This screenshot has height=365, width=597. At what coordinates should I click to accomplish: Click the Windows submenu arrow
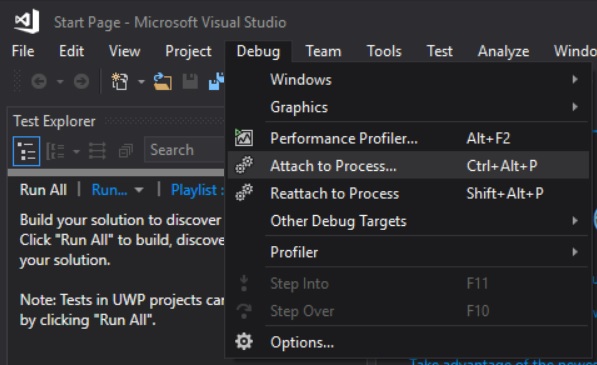575,79
